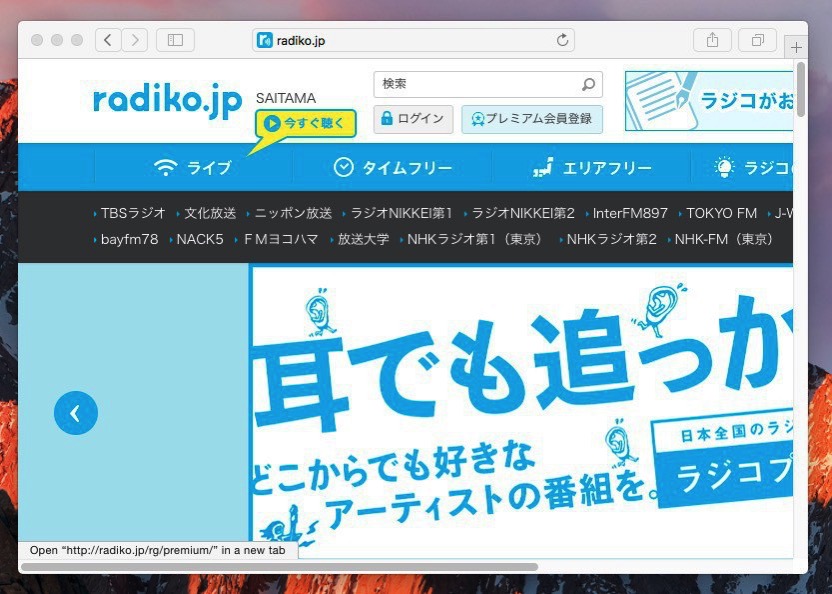The width and height of the screenshot is (832, 594).
Task: Click the 今すぐ聴く listen now button
Action: [x=306, y=124]
